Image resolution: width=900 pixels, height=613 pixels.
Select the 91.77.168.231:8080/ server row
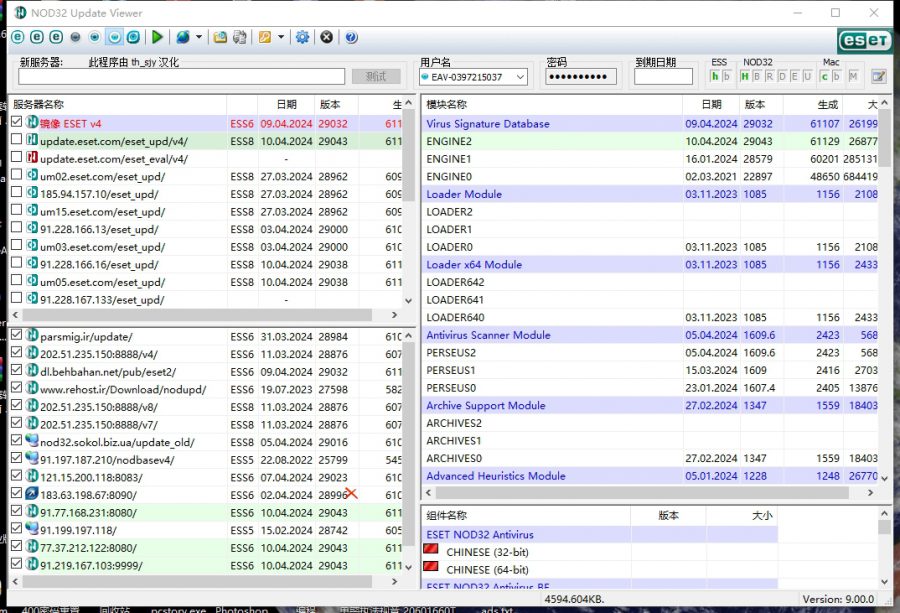pyautogui.click(x=206, y=513)
